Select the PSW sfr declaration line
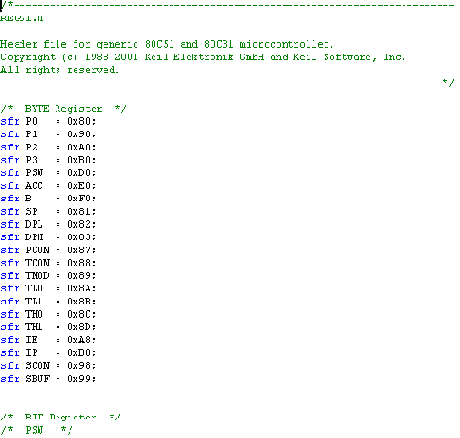The image size is (460, 438). [x=48, y=173]
